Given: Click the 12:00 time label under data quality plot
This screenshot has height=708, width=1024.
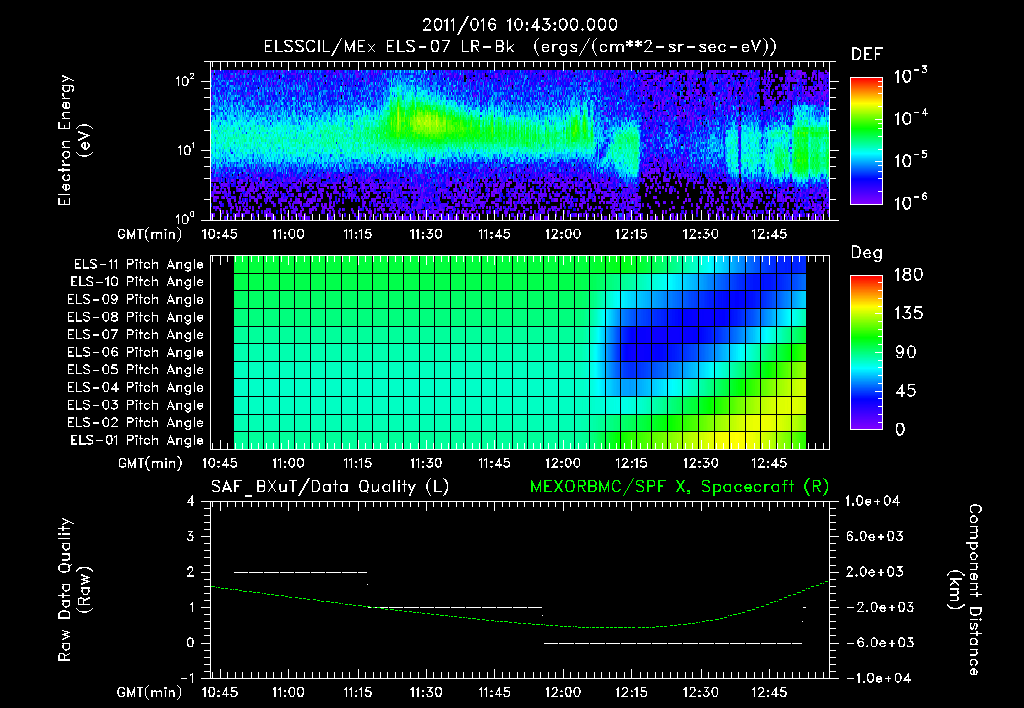Looking at the screenshot, I should 563,692.
